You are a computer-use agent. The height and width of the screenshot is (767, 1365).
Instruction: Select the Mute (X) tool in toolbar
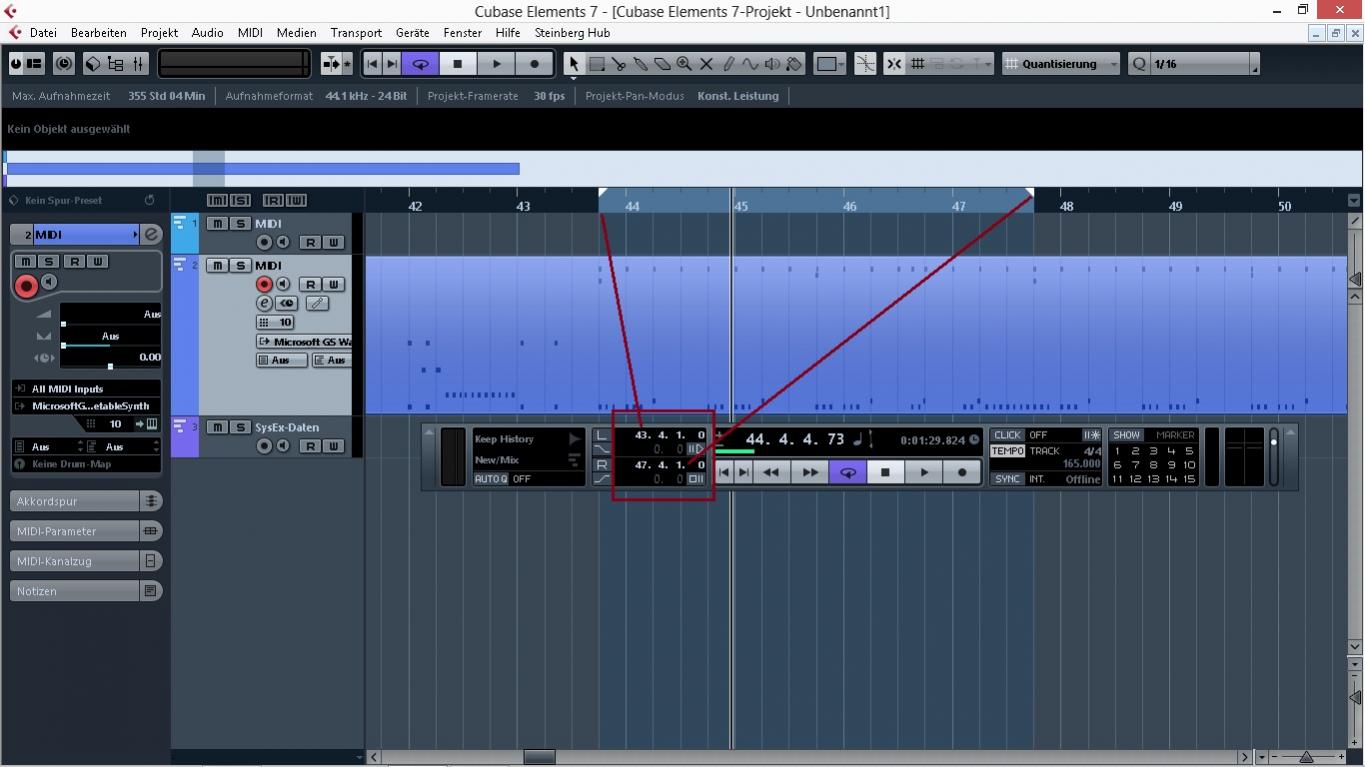(x=706, y=64)
